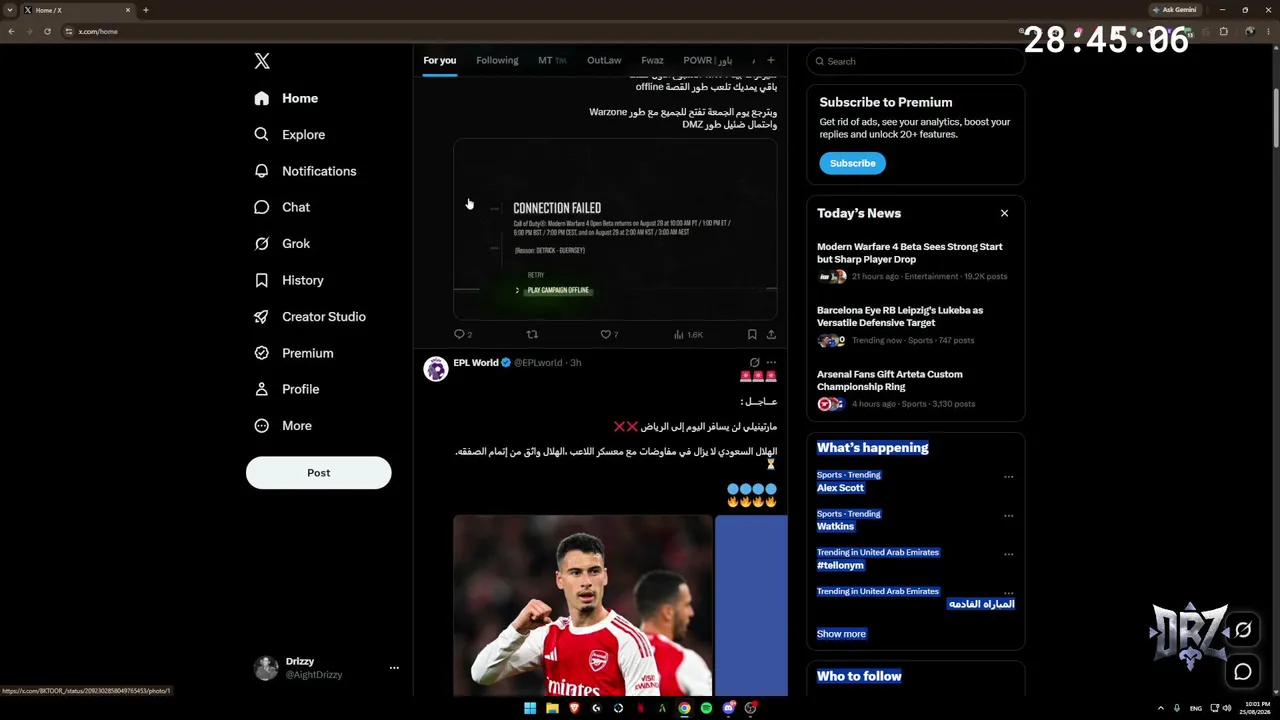
Task: Click the X logo in the sidebar
Action: pyautogui.click(x=262, y=61)
